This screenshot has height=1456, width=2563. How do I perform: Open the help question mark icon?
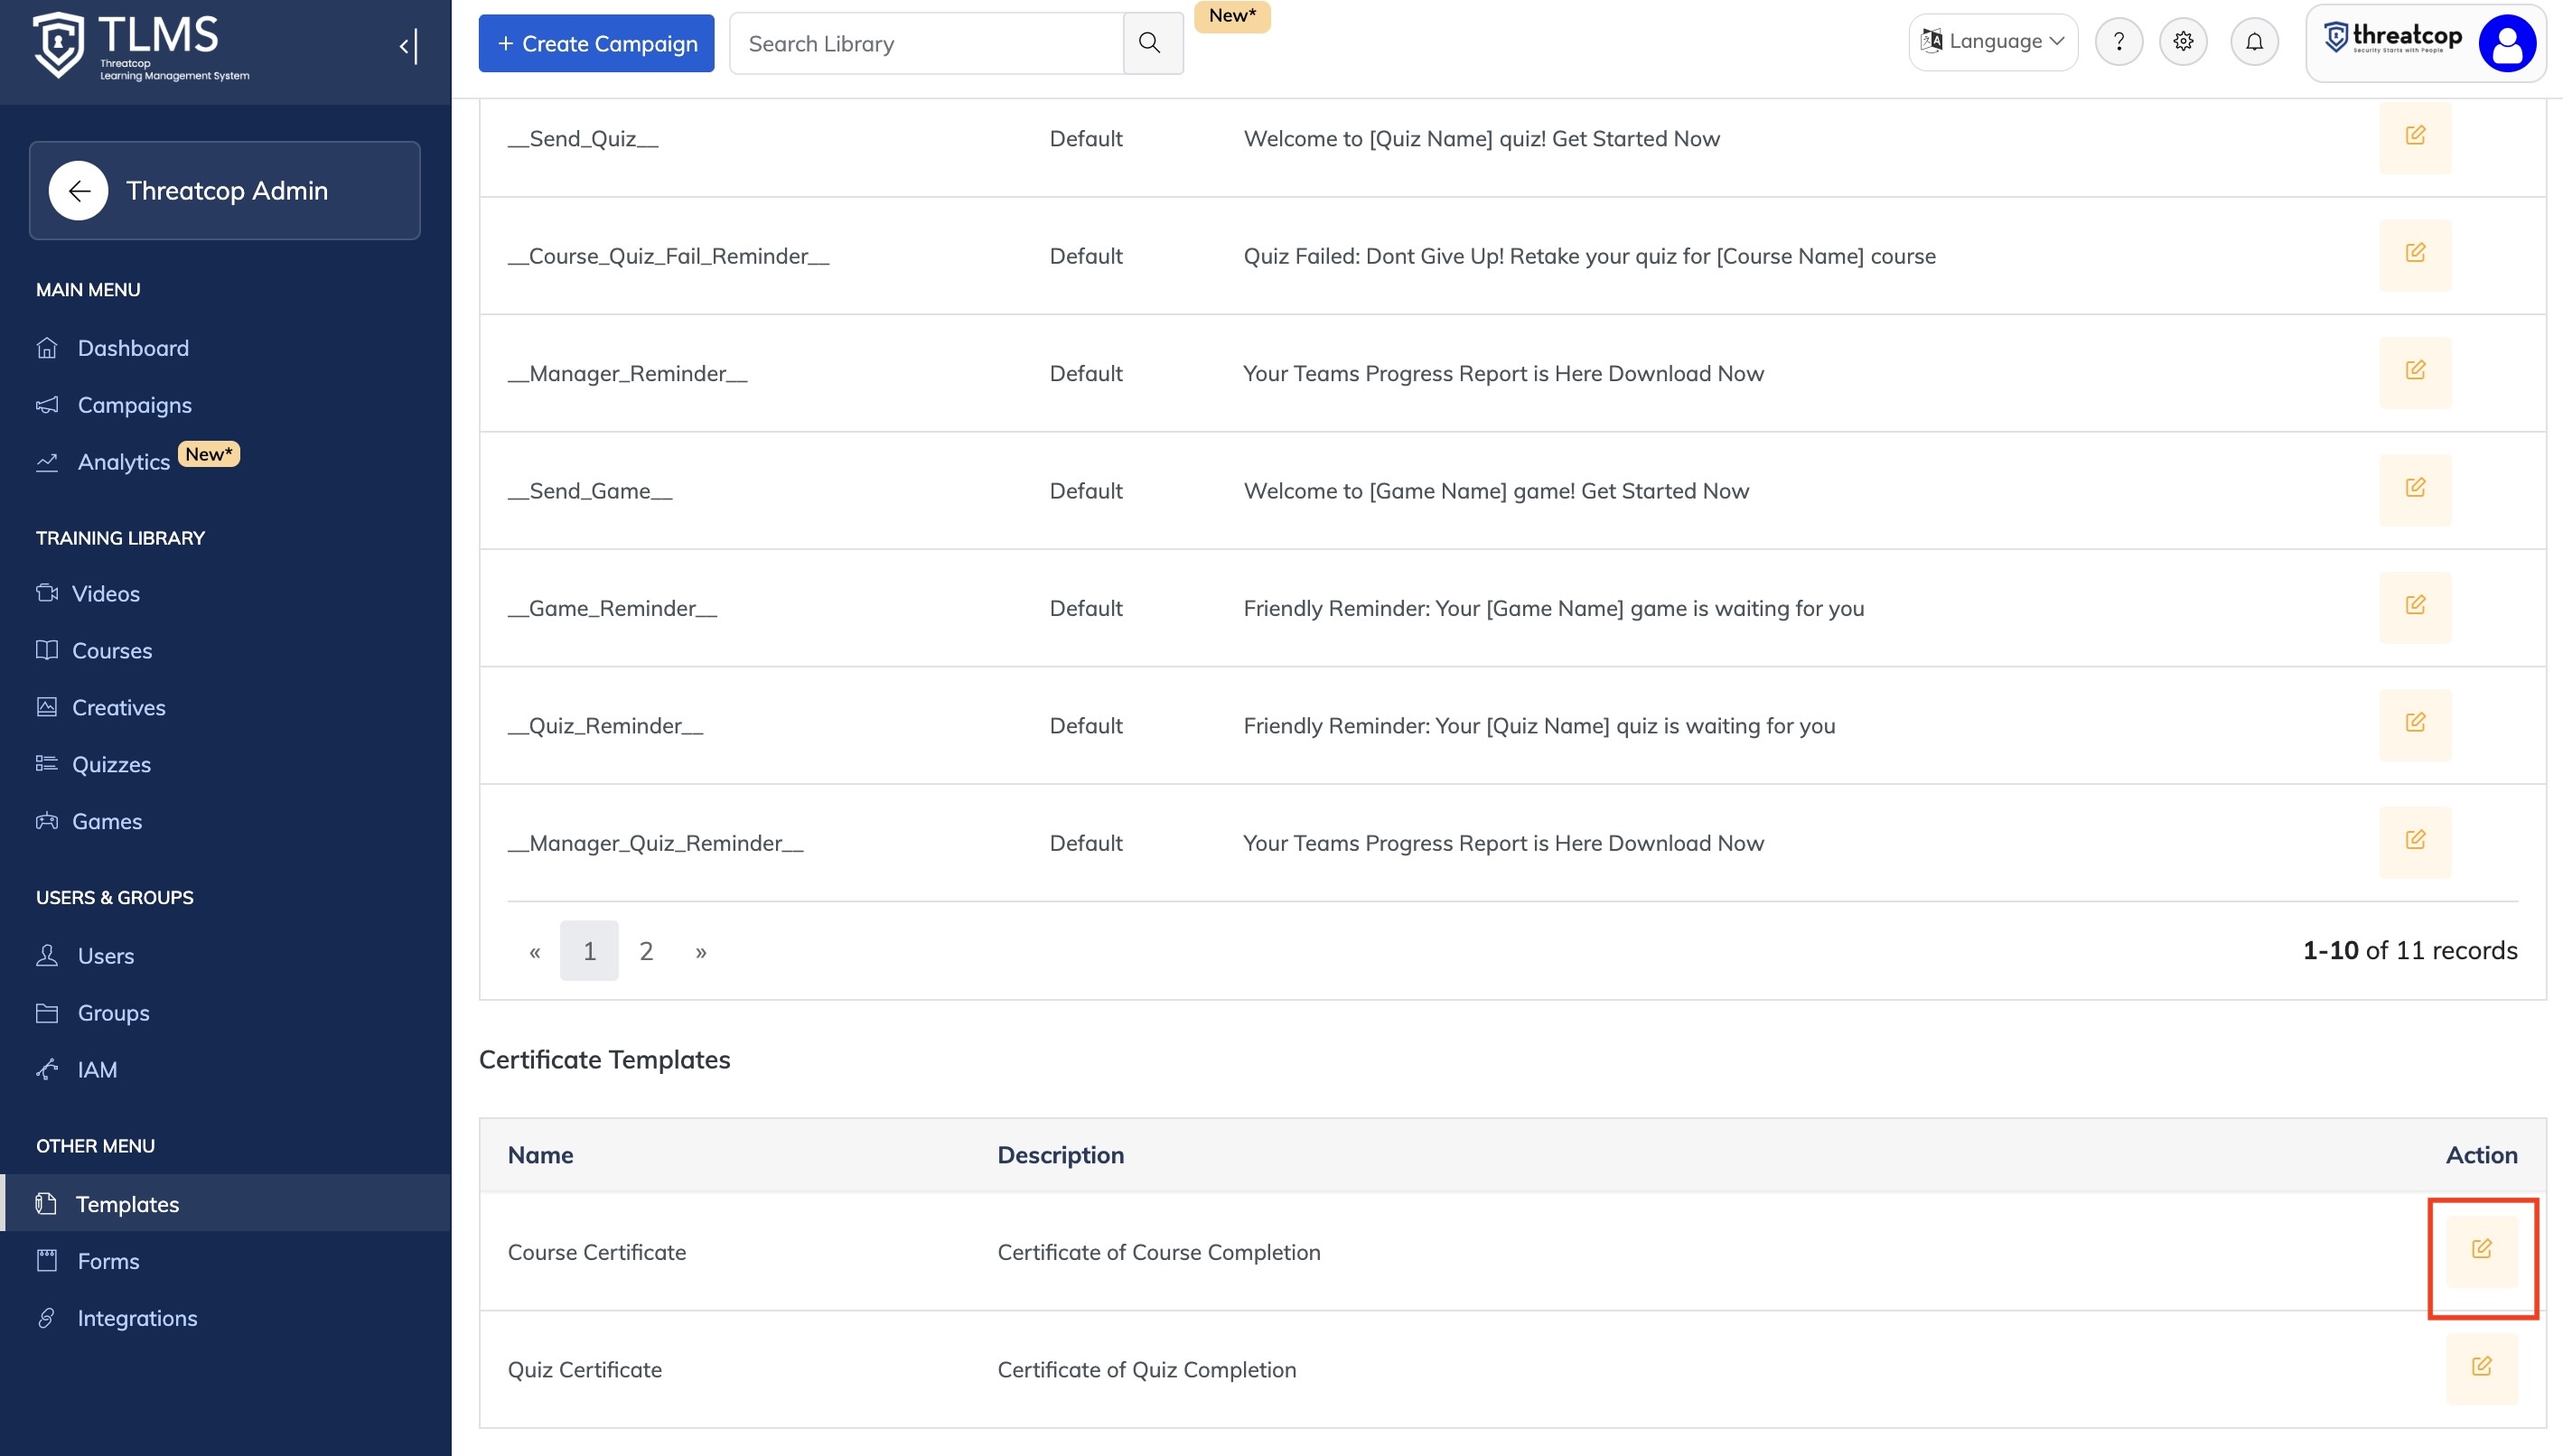[x=2118, y=42]
